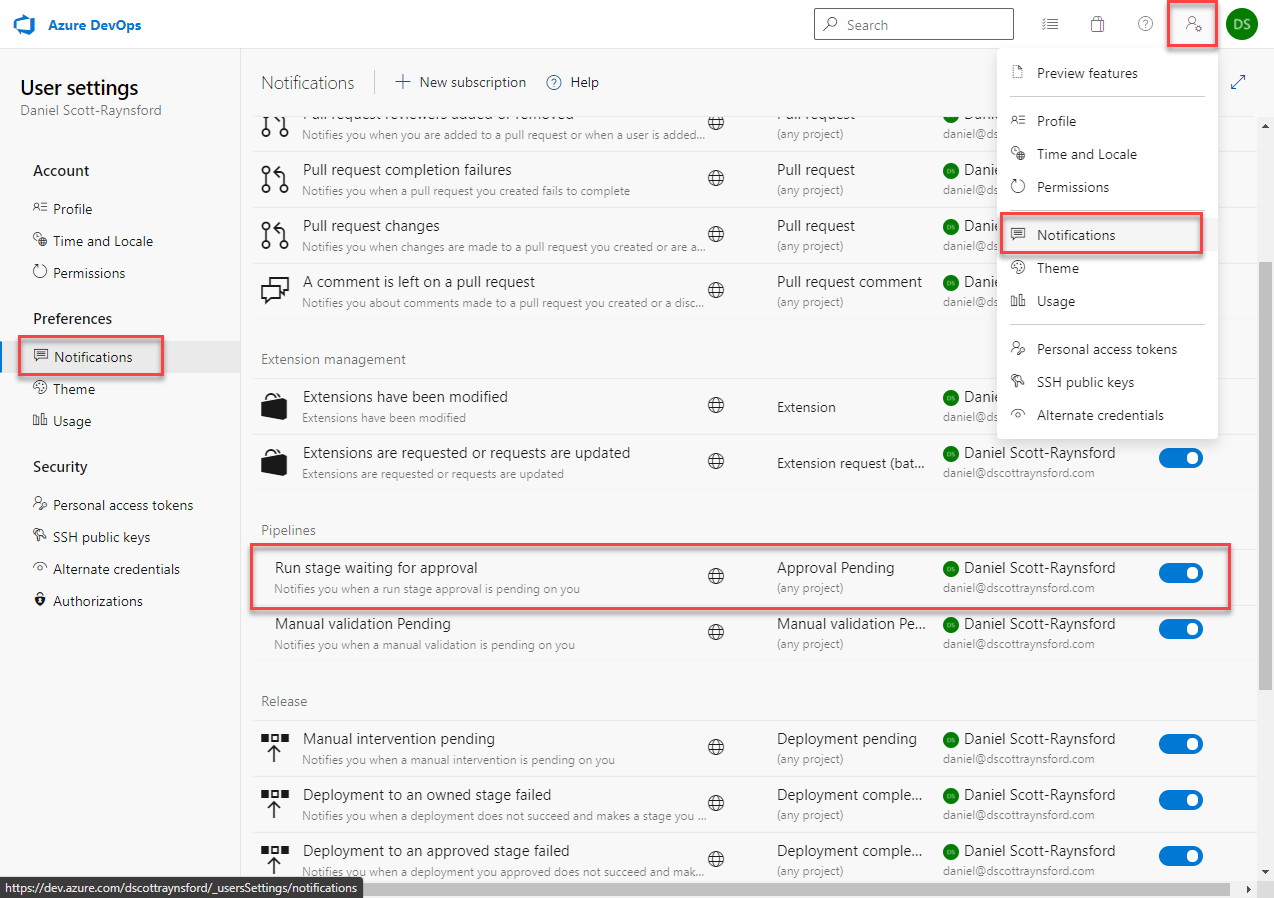Click New subscription button

click(461, 82)
